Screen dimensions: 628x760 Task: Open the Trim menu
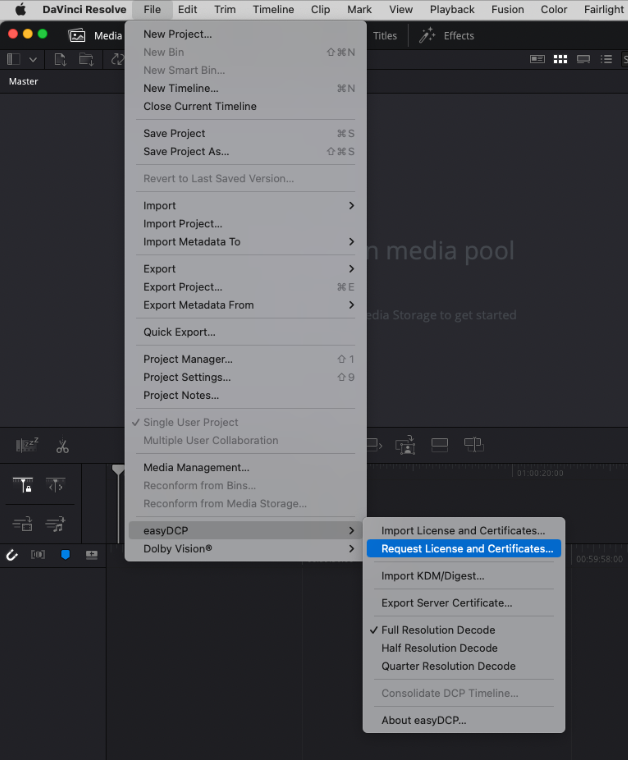point(225,9)
